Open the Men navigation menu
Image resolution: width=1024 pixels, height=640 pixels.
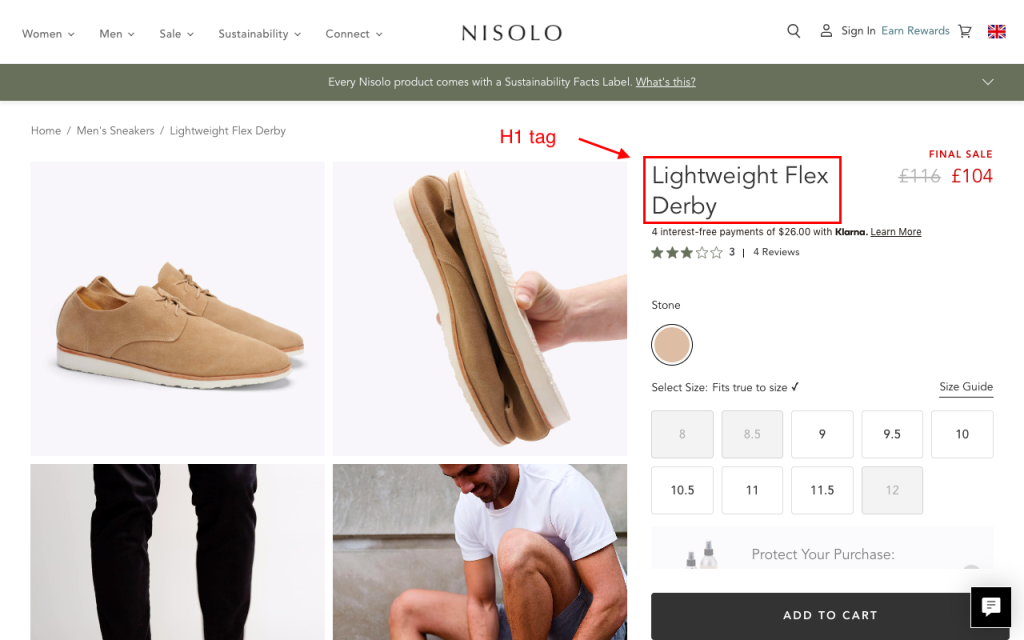pyautogui.click(x=117, y=34)
